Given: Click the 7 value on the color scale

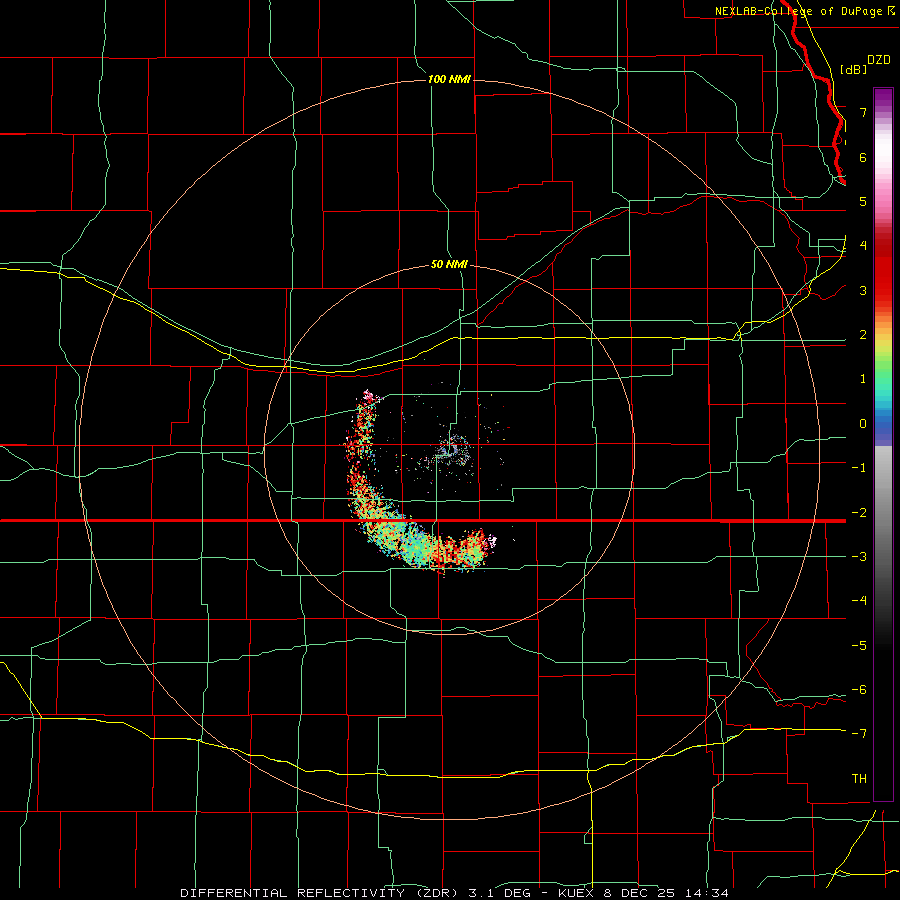Looking at the screenshot, I should [863, 112].
